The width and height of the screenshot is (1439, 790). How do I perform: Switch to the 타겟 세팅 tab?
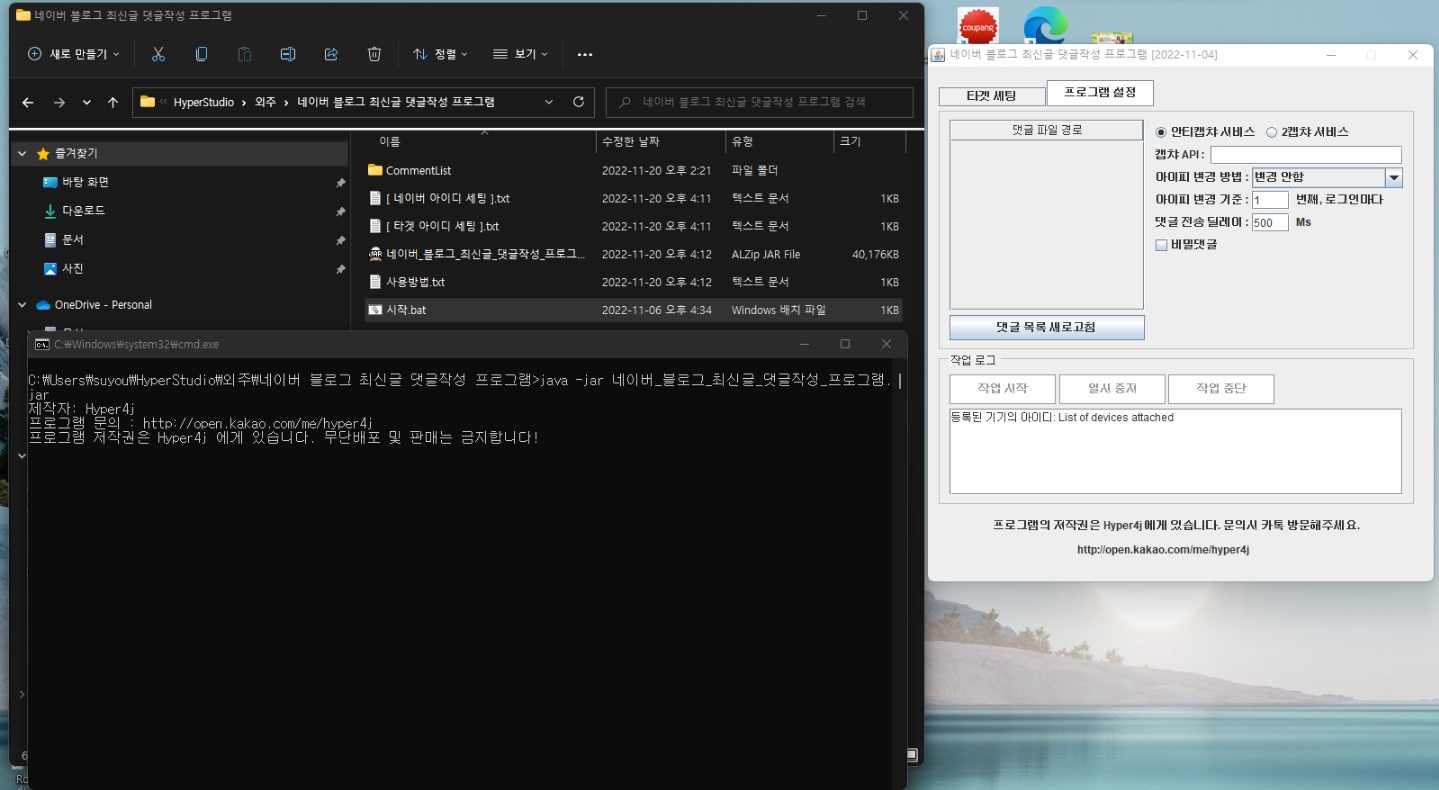992,96
